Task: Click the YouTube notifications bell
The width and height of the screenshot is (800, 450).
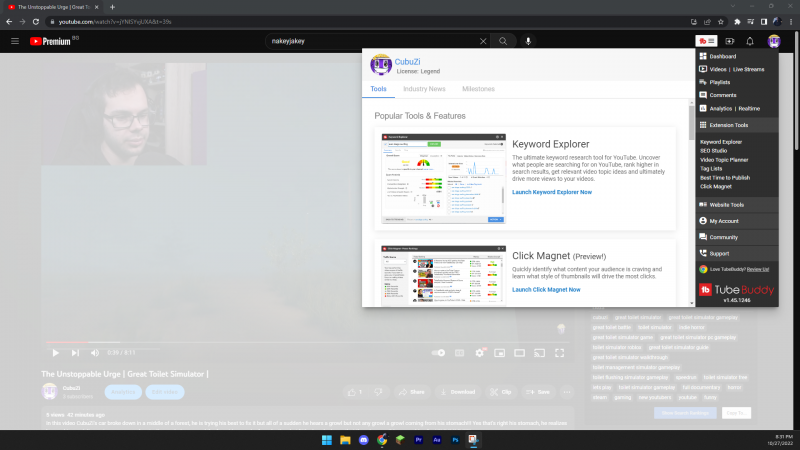Action: pos(750,41)
